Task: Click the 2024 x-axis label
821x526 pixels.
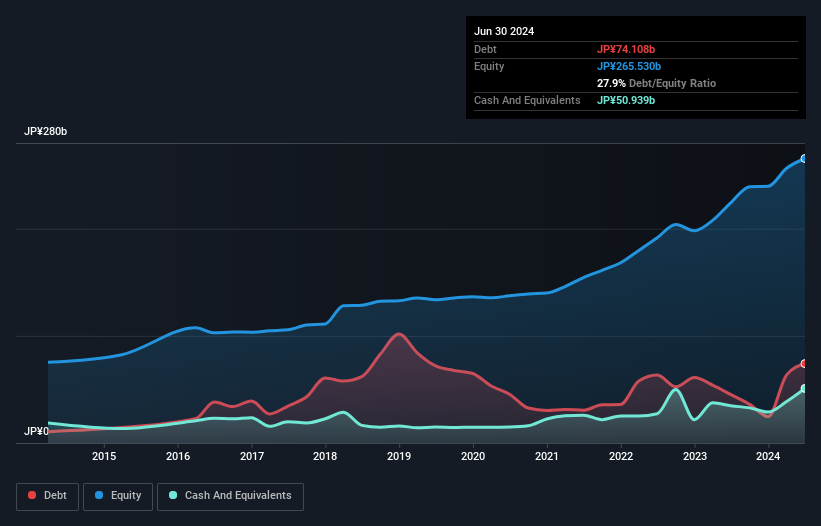Action: pos(768,456)
